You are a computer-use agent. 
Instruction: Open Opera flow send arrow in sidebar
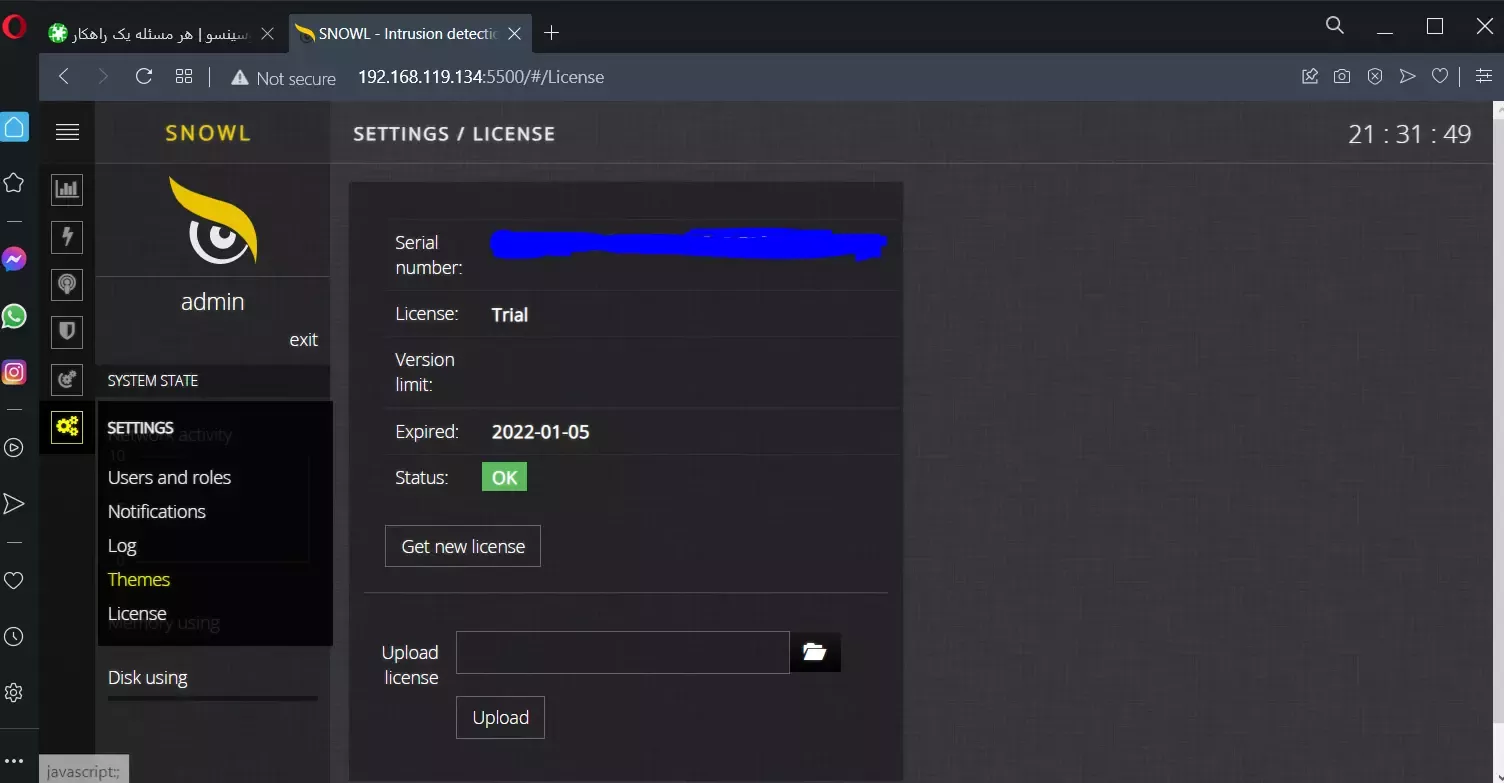click(14, 503)
